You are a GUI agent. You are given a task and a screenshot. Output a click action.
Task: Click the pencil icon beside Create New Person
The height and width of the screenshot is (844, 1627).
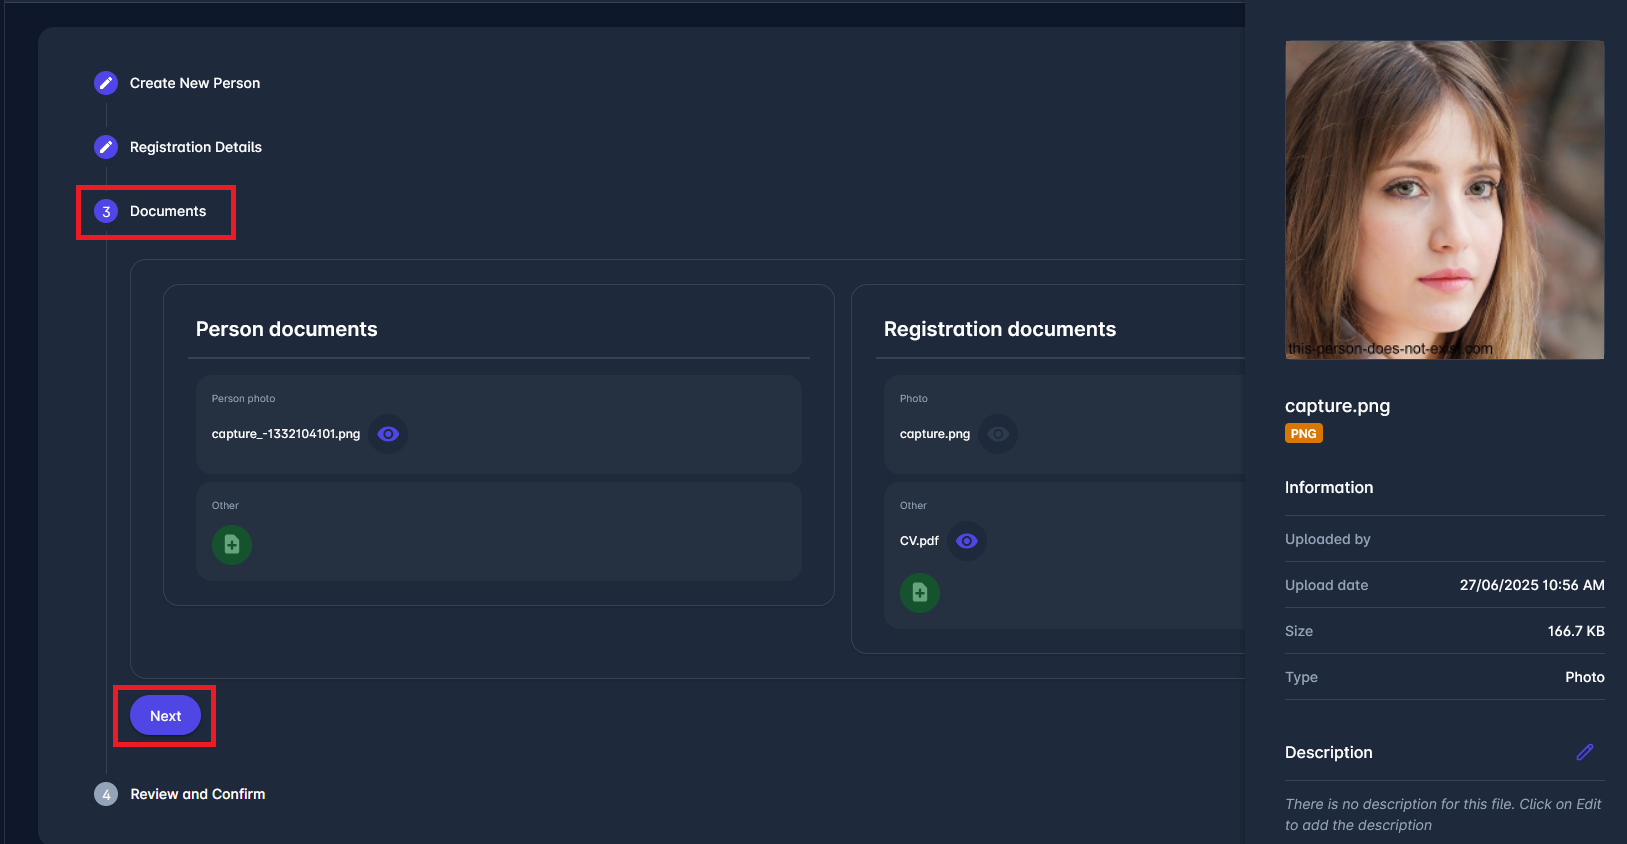pos(106,83)
